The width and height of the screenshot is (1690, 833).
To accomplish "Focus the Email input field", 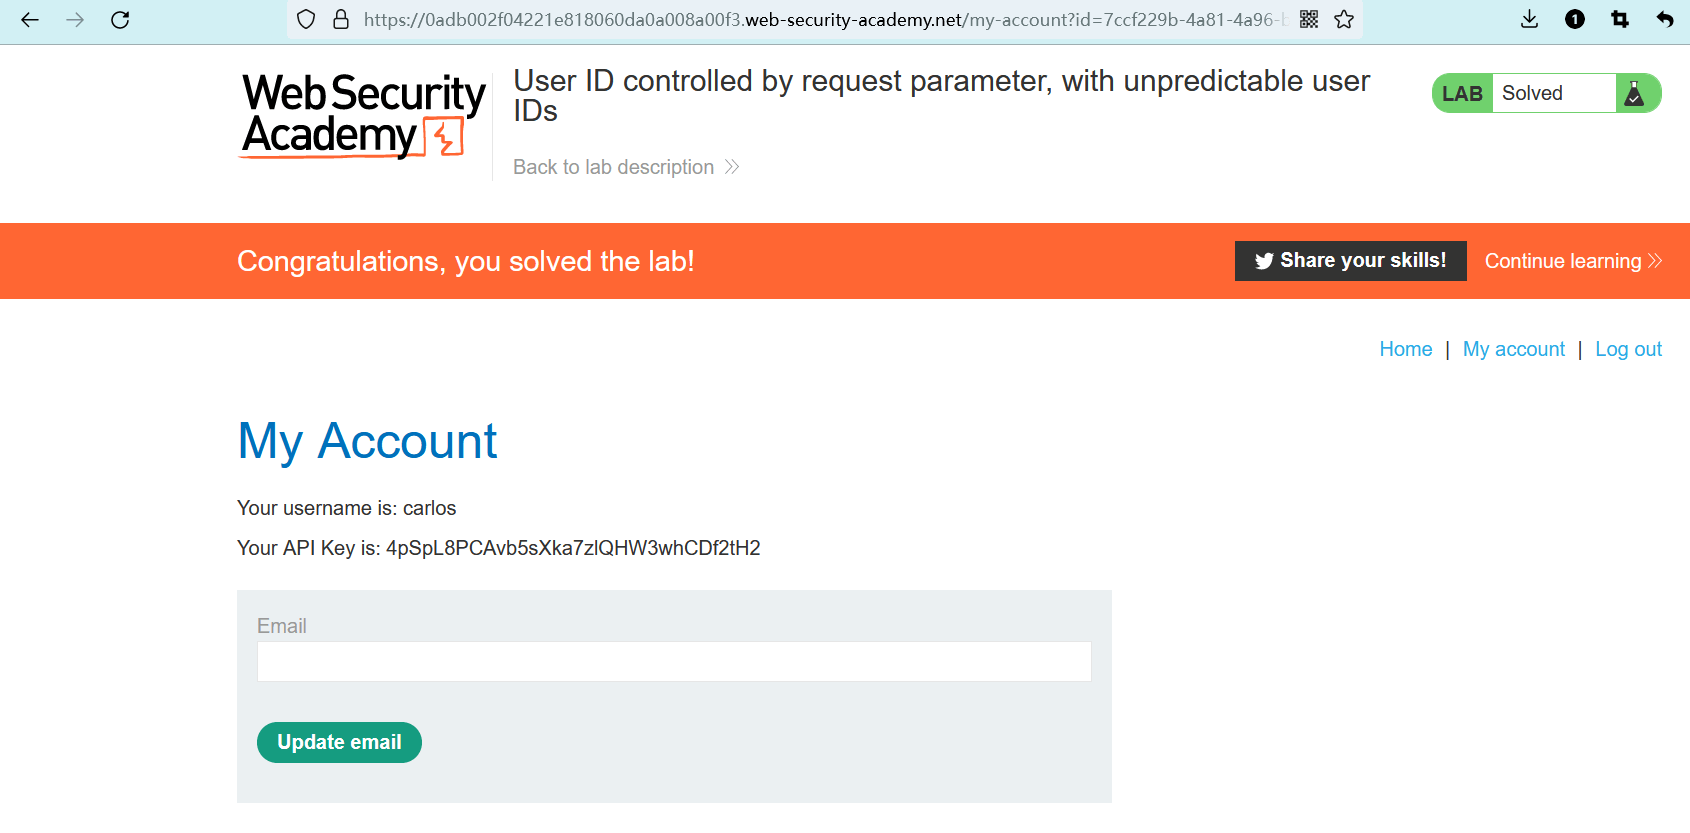I will pos(674,662).
